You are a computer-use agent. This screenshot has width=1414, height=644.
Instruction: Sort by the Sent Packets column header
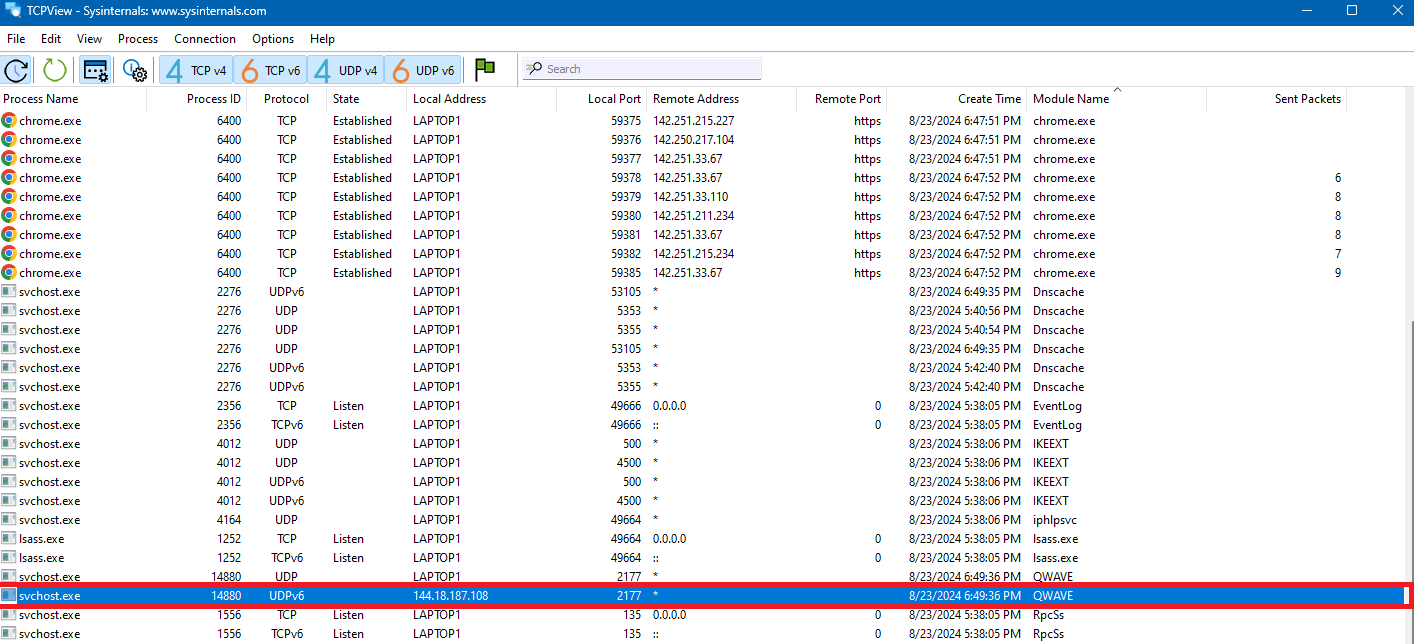point(1277,99)
